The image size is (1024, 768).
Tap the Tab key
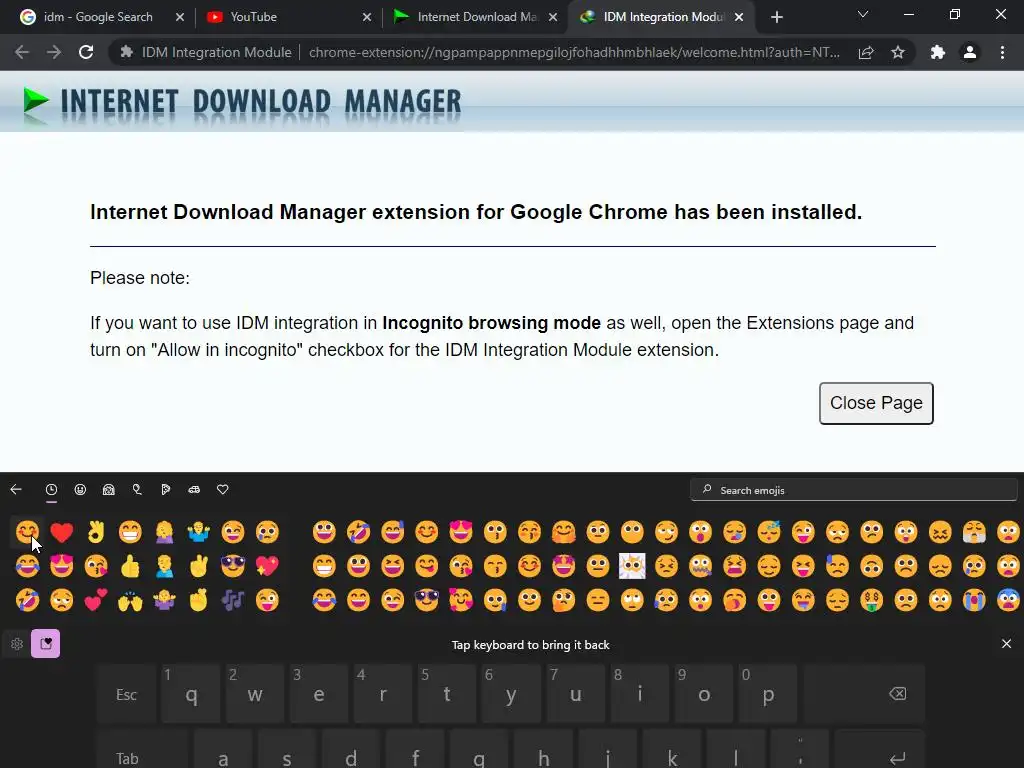pos(142,751)
